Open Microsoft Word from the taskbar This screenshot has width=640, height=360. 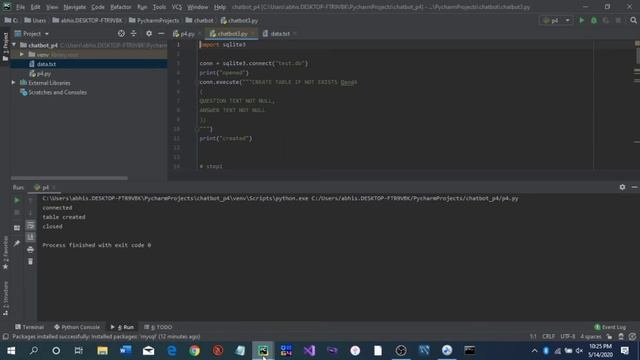125,351
